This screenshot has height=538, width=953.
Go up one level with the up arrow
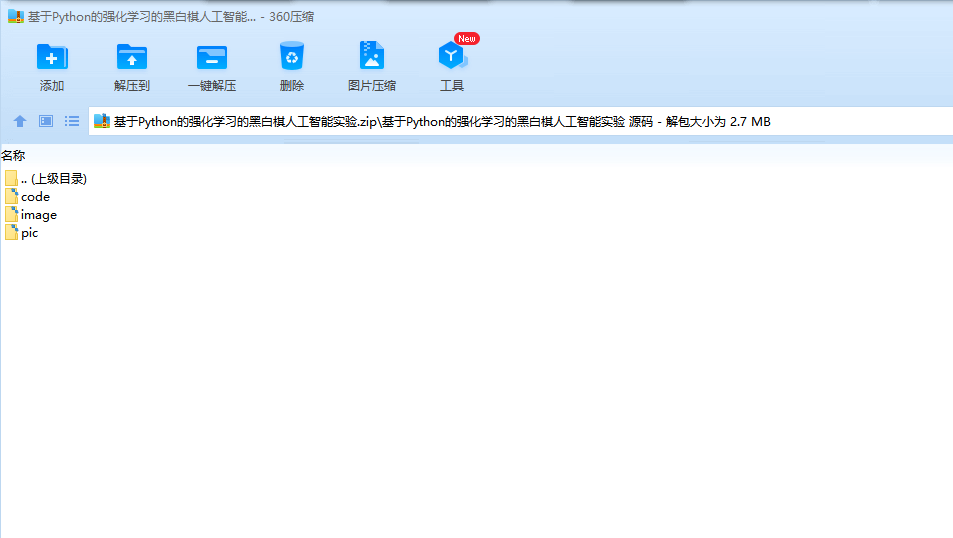[x=20, y=121]
